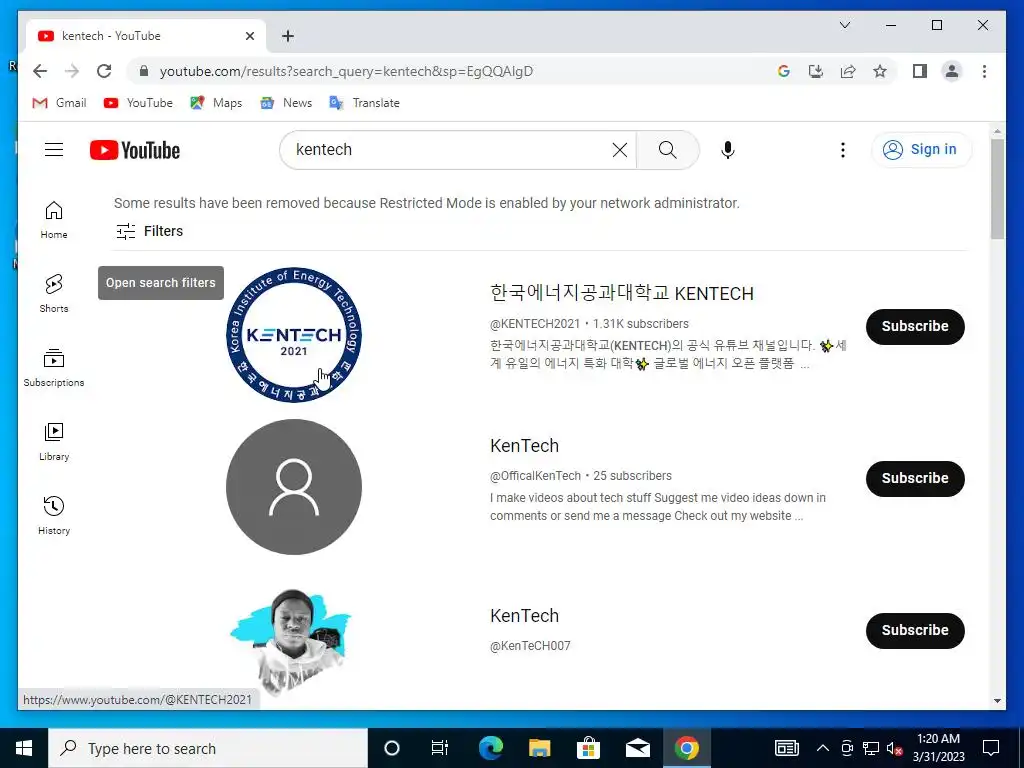
Task: Open the YouTube hamburger guide menu
Action: point(54,150)
